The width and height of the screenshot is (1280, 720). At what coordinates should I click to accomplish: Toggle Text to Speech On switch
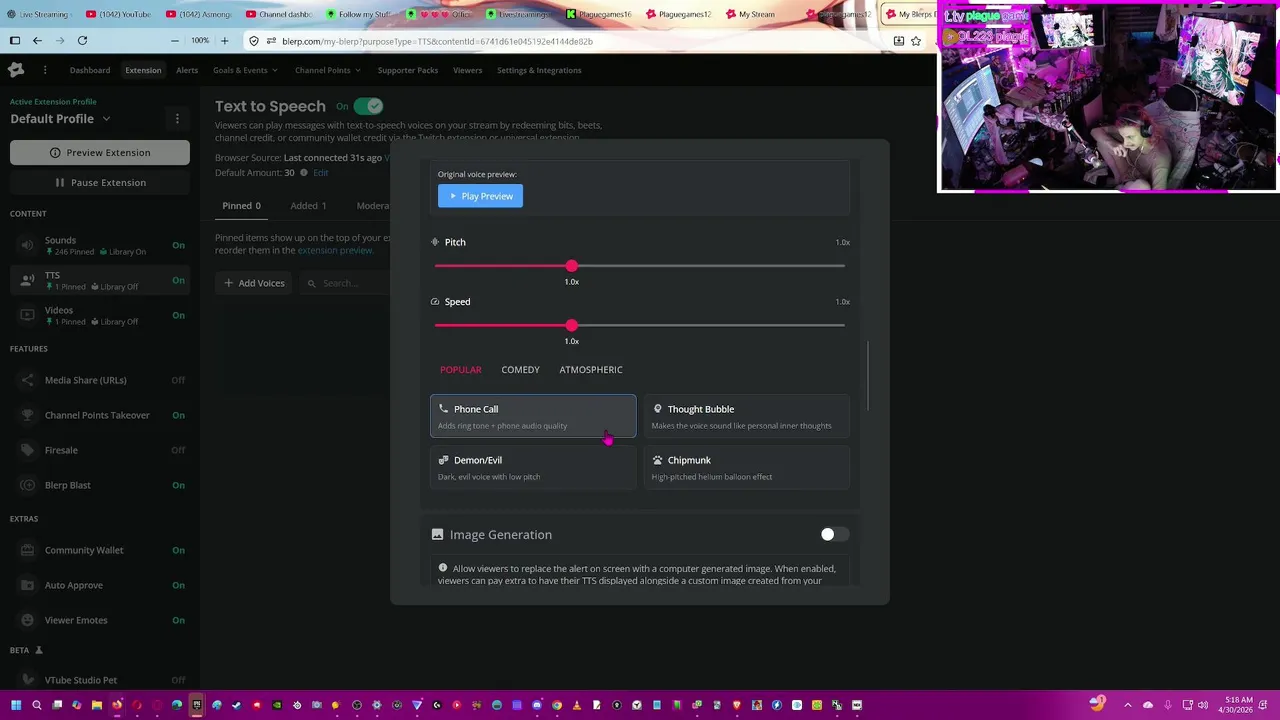click(368, 106)
